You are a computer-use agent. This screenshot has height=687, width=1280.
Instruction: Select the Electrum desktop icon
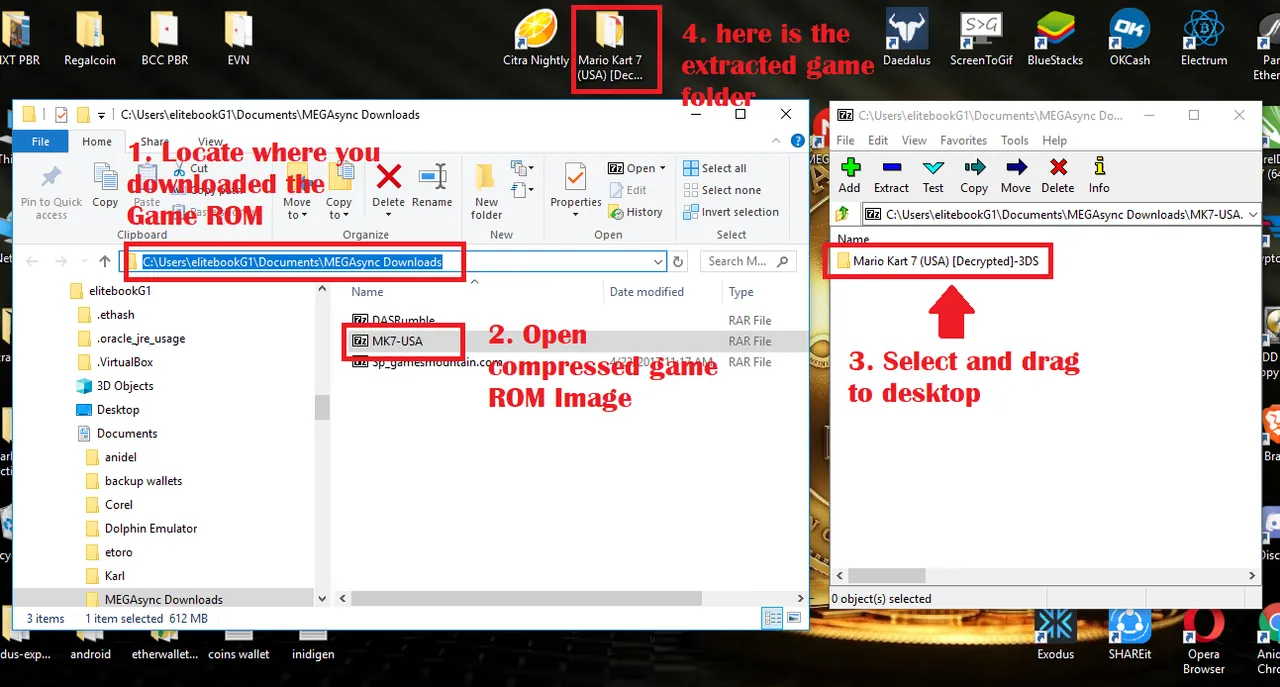[1203, 40]
